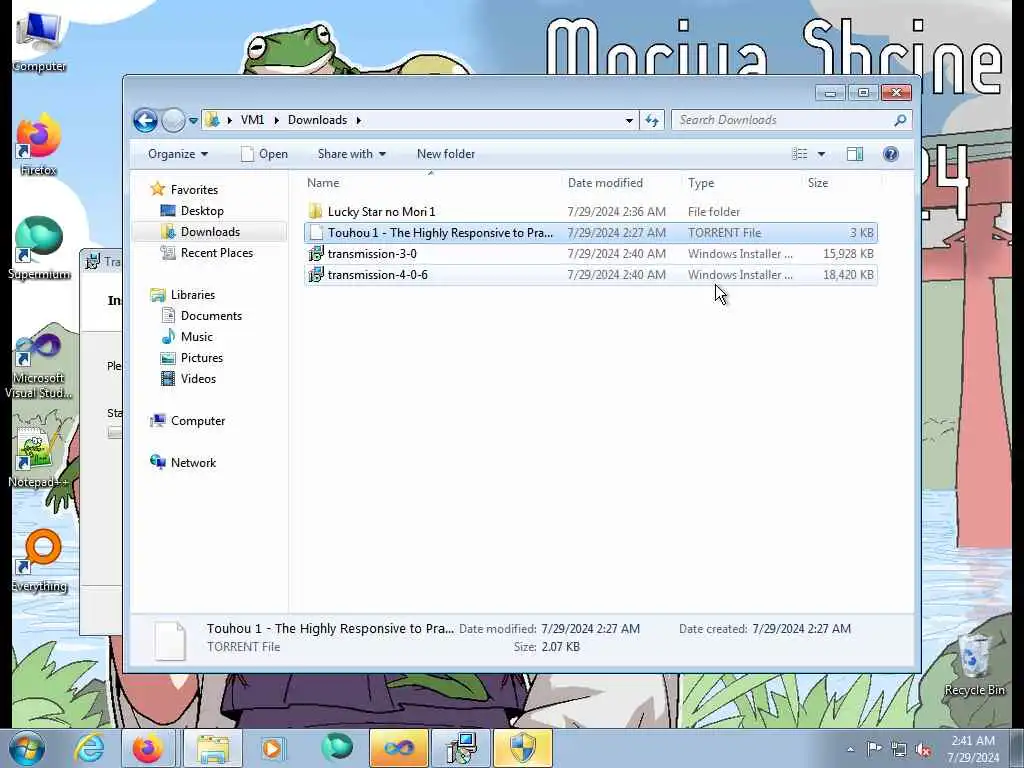Open the Everything desktop shortcut
The image size is (1024, 768).
click(39, 560)
